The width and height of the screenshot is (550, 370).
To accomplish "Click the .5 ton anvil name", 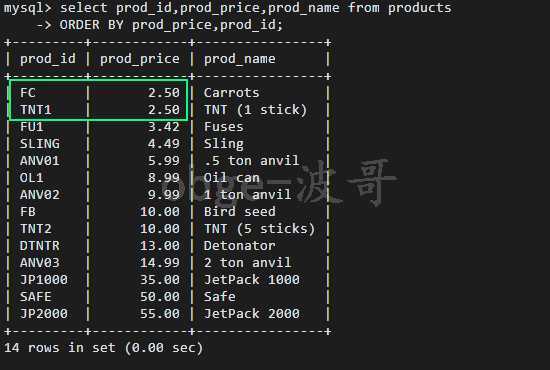I will tap(251, 161).
